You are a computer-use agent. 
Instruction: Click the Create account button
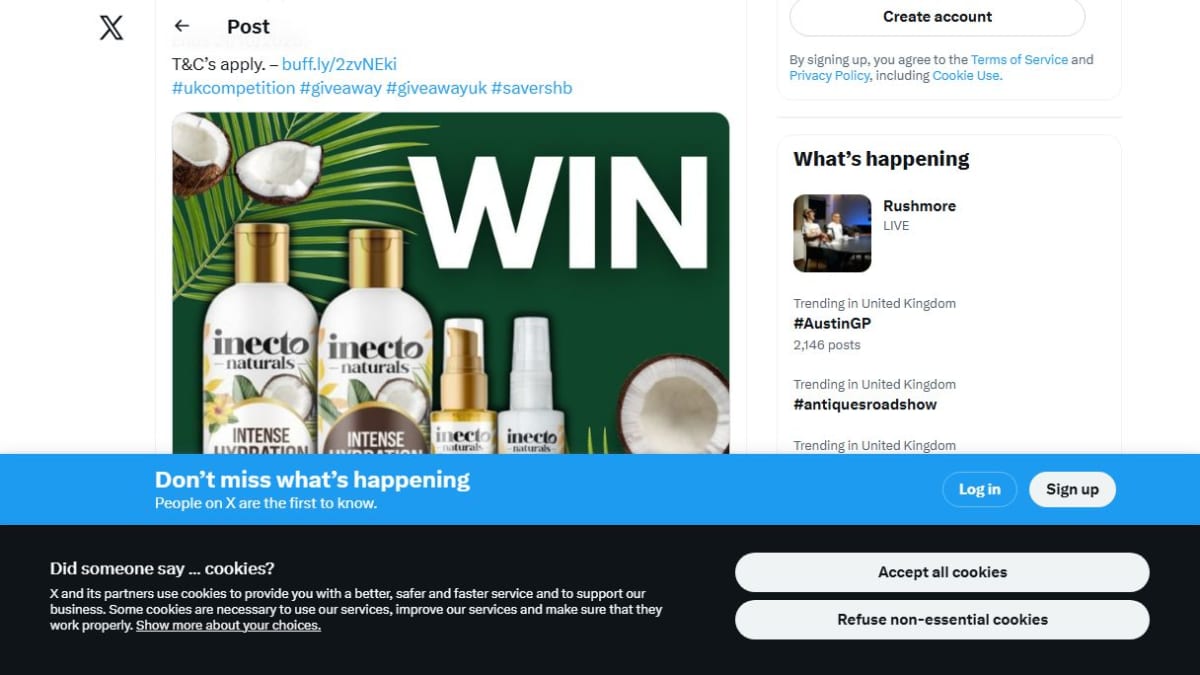[x=937, y=17]
